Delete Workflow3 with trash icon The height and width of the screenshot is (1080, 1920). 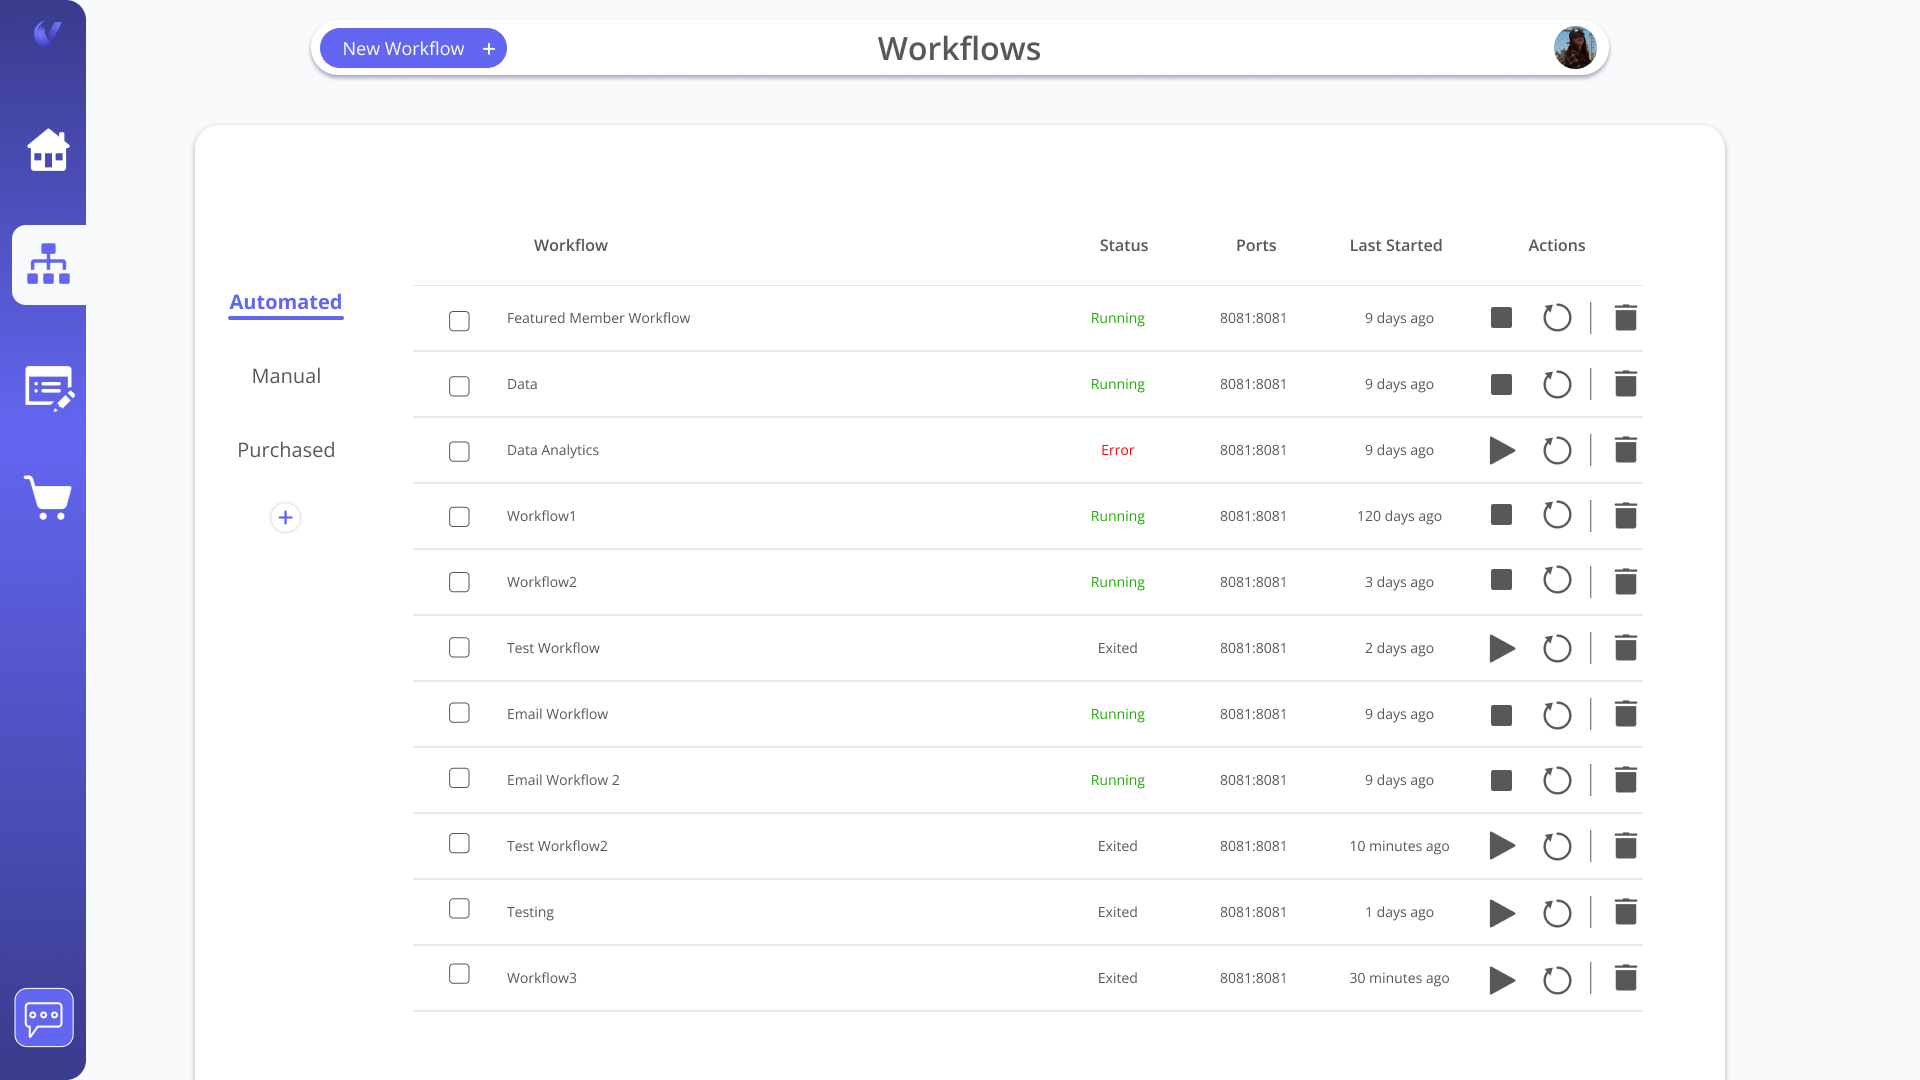(x=1626, y=978)
